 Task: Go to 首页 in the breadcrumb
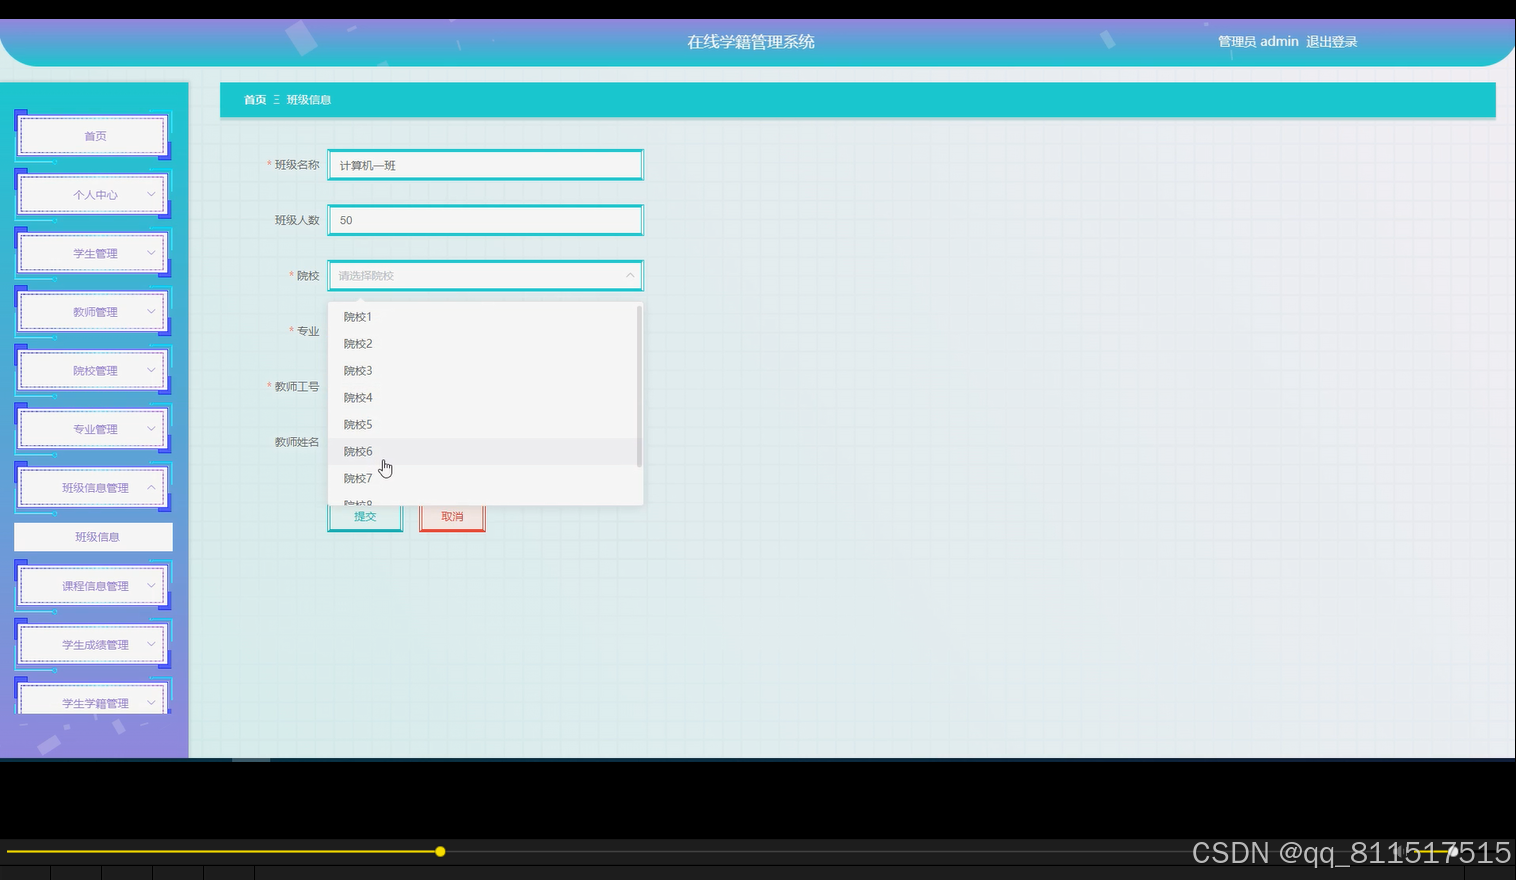click(255, 100)
